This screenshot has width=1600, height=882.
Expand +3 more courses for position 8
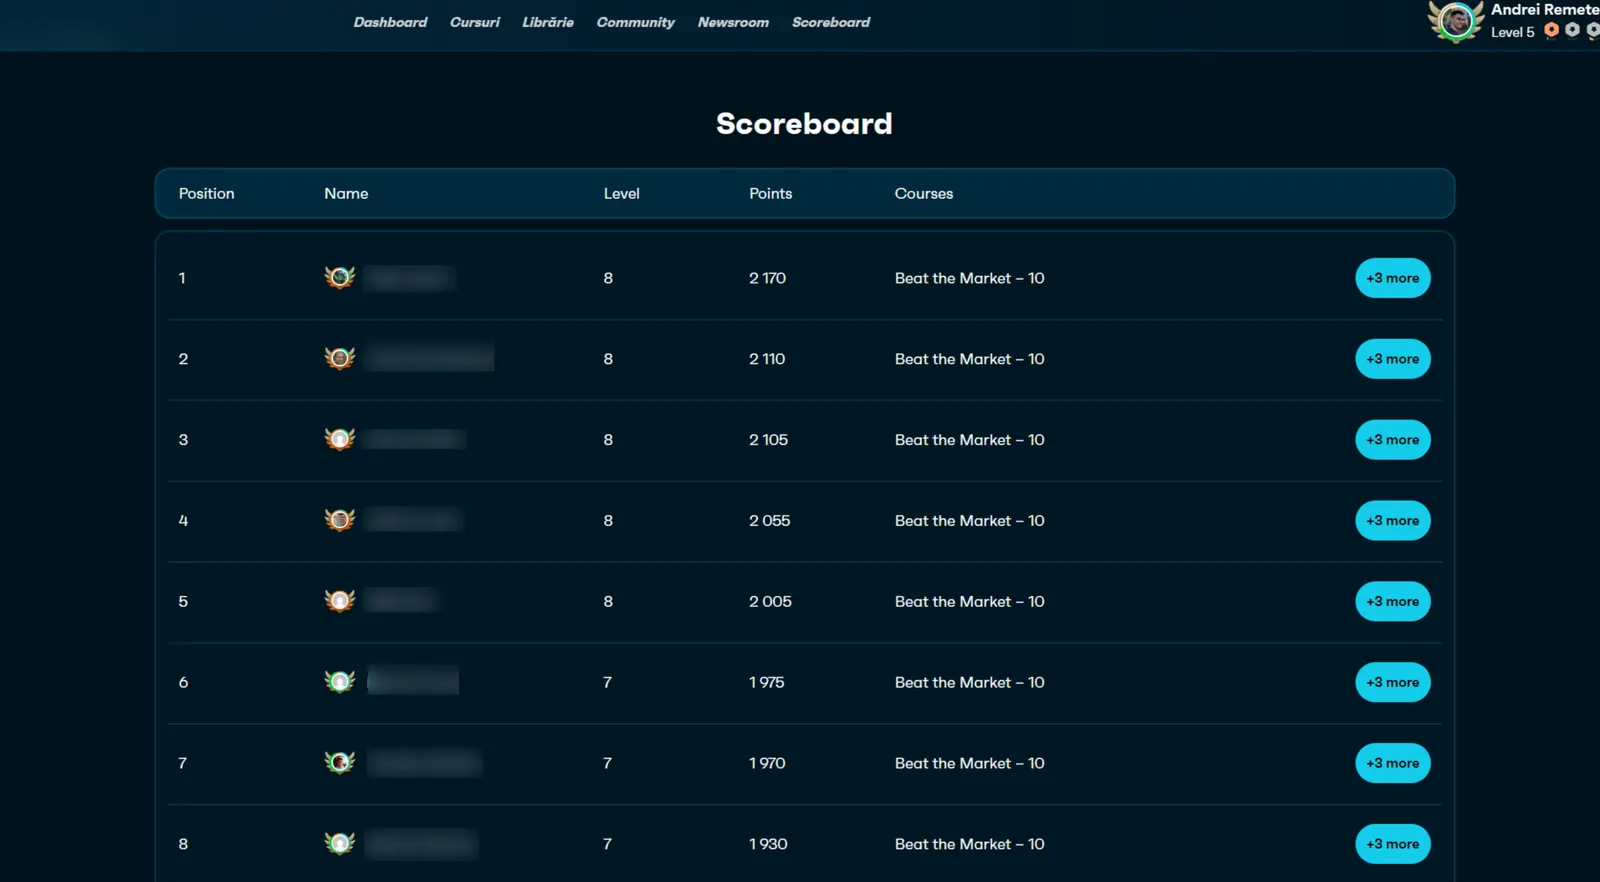coord(1393,844)
